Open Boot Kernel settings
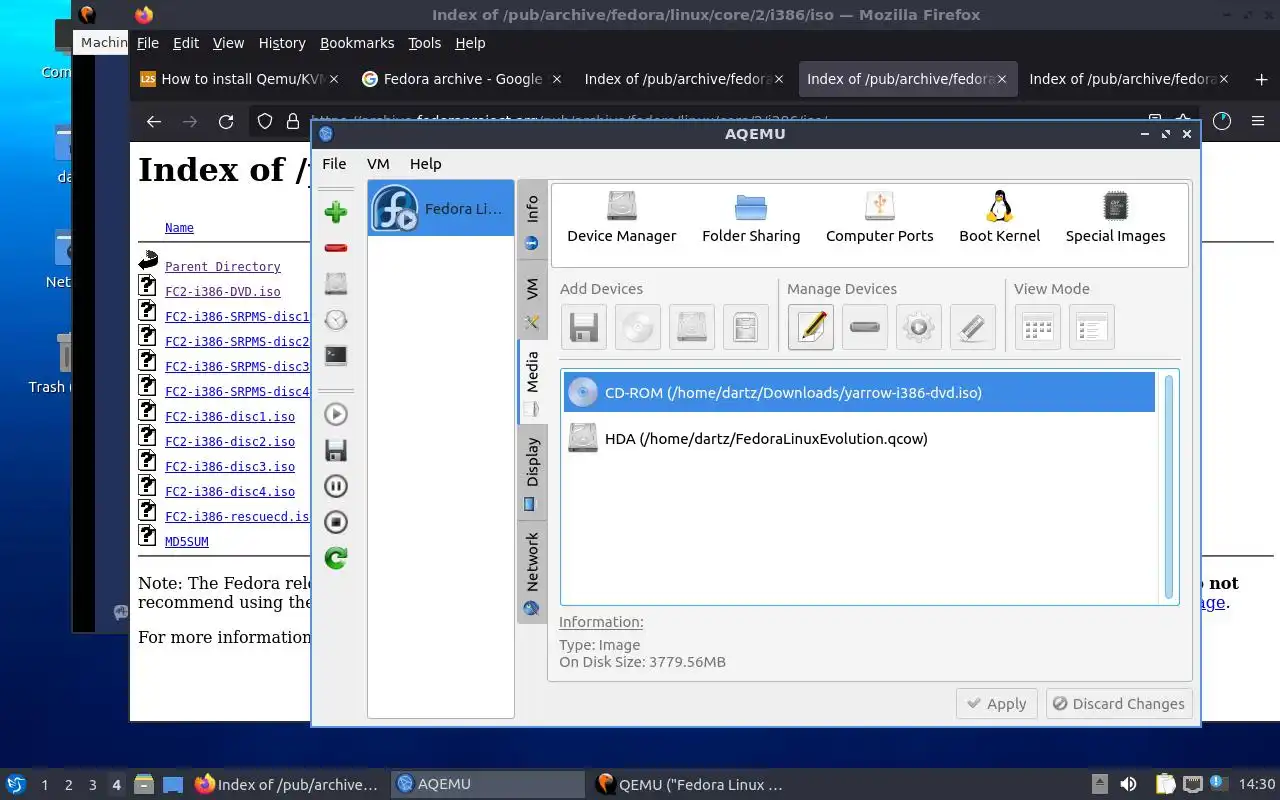This screenshot has height=800, width=1280. coord(999,218)
